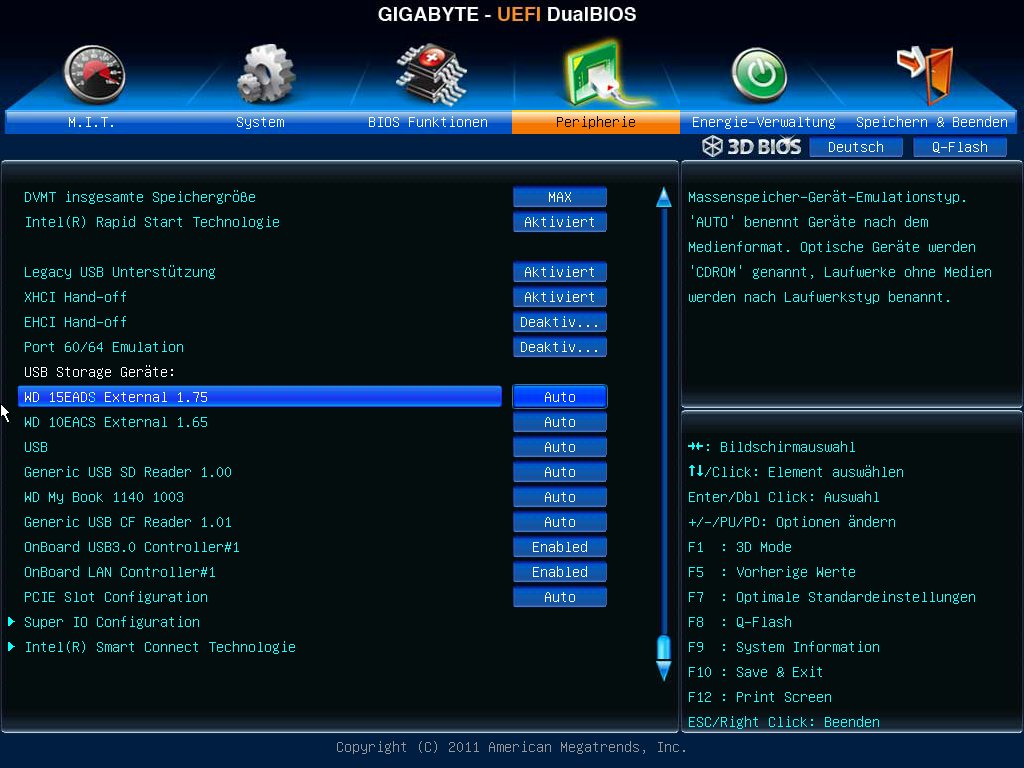1024x768 pixels.
Task: Open Auto option for Generic USB SD Reader
Action: 560,472
